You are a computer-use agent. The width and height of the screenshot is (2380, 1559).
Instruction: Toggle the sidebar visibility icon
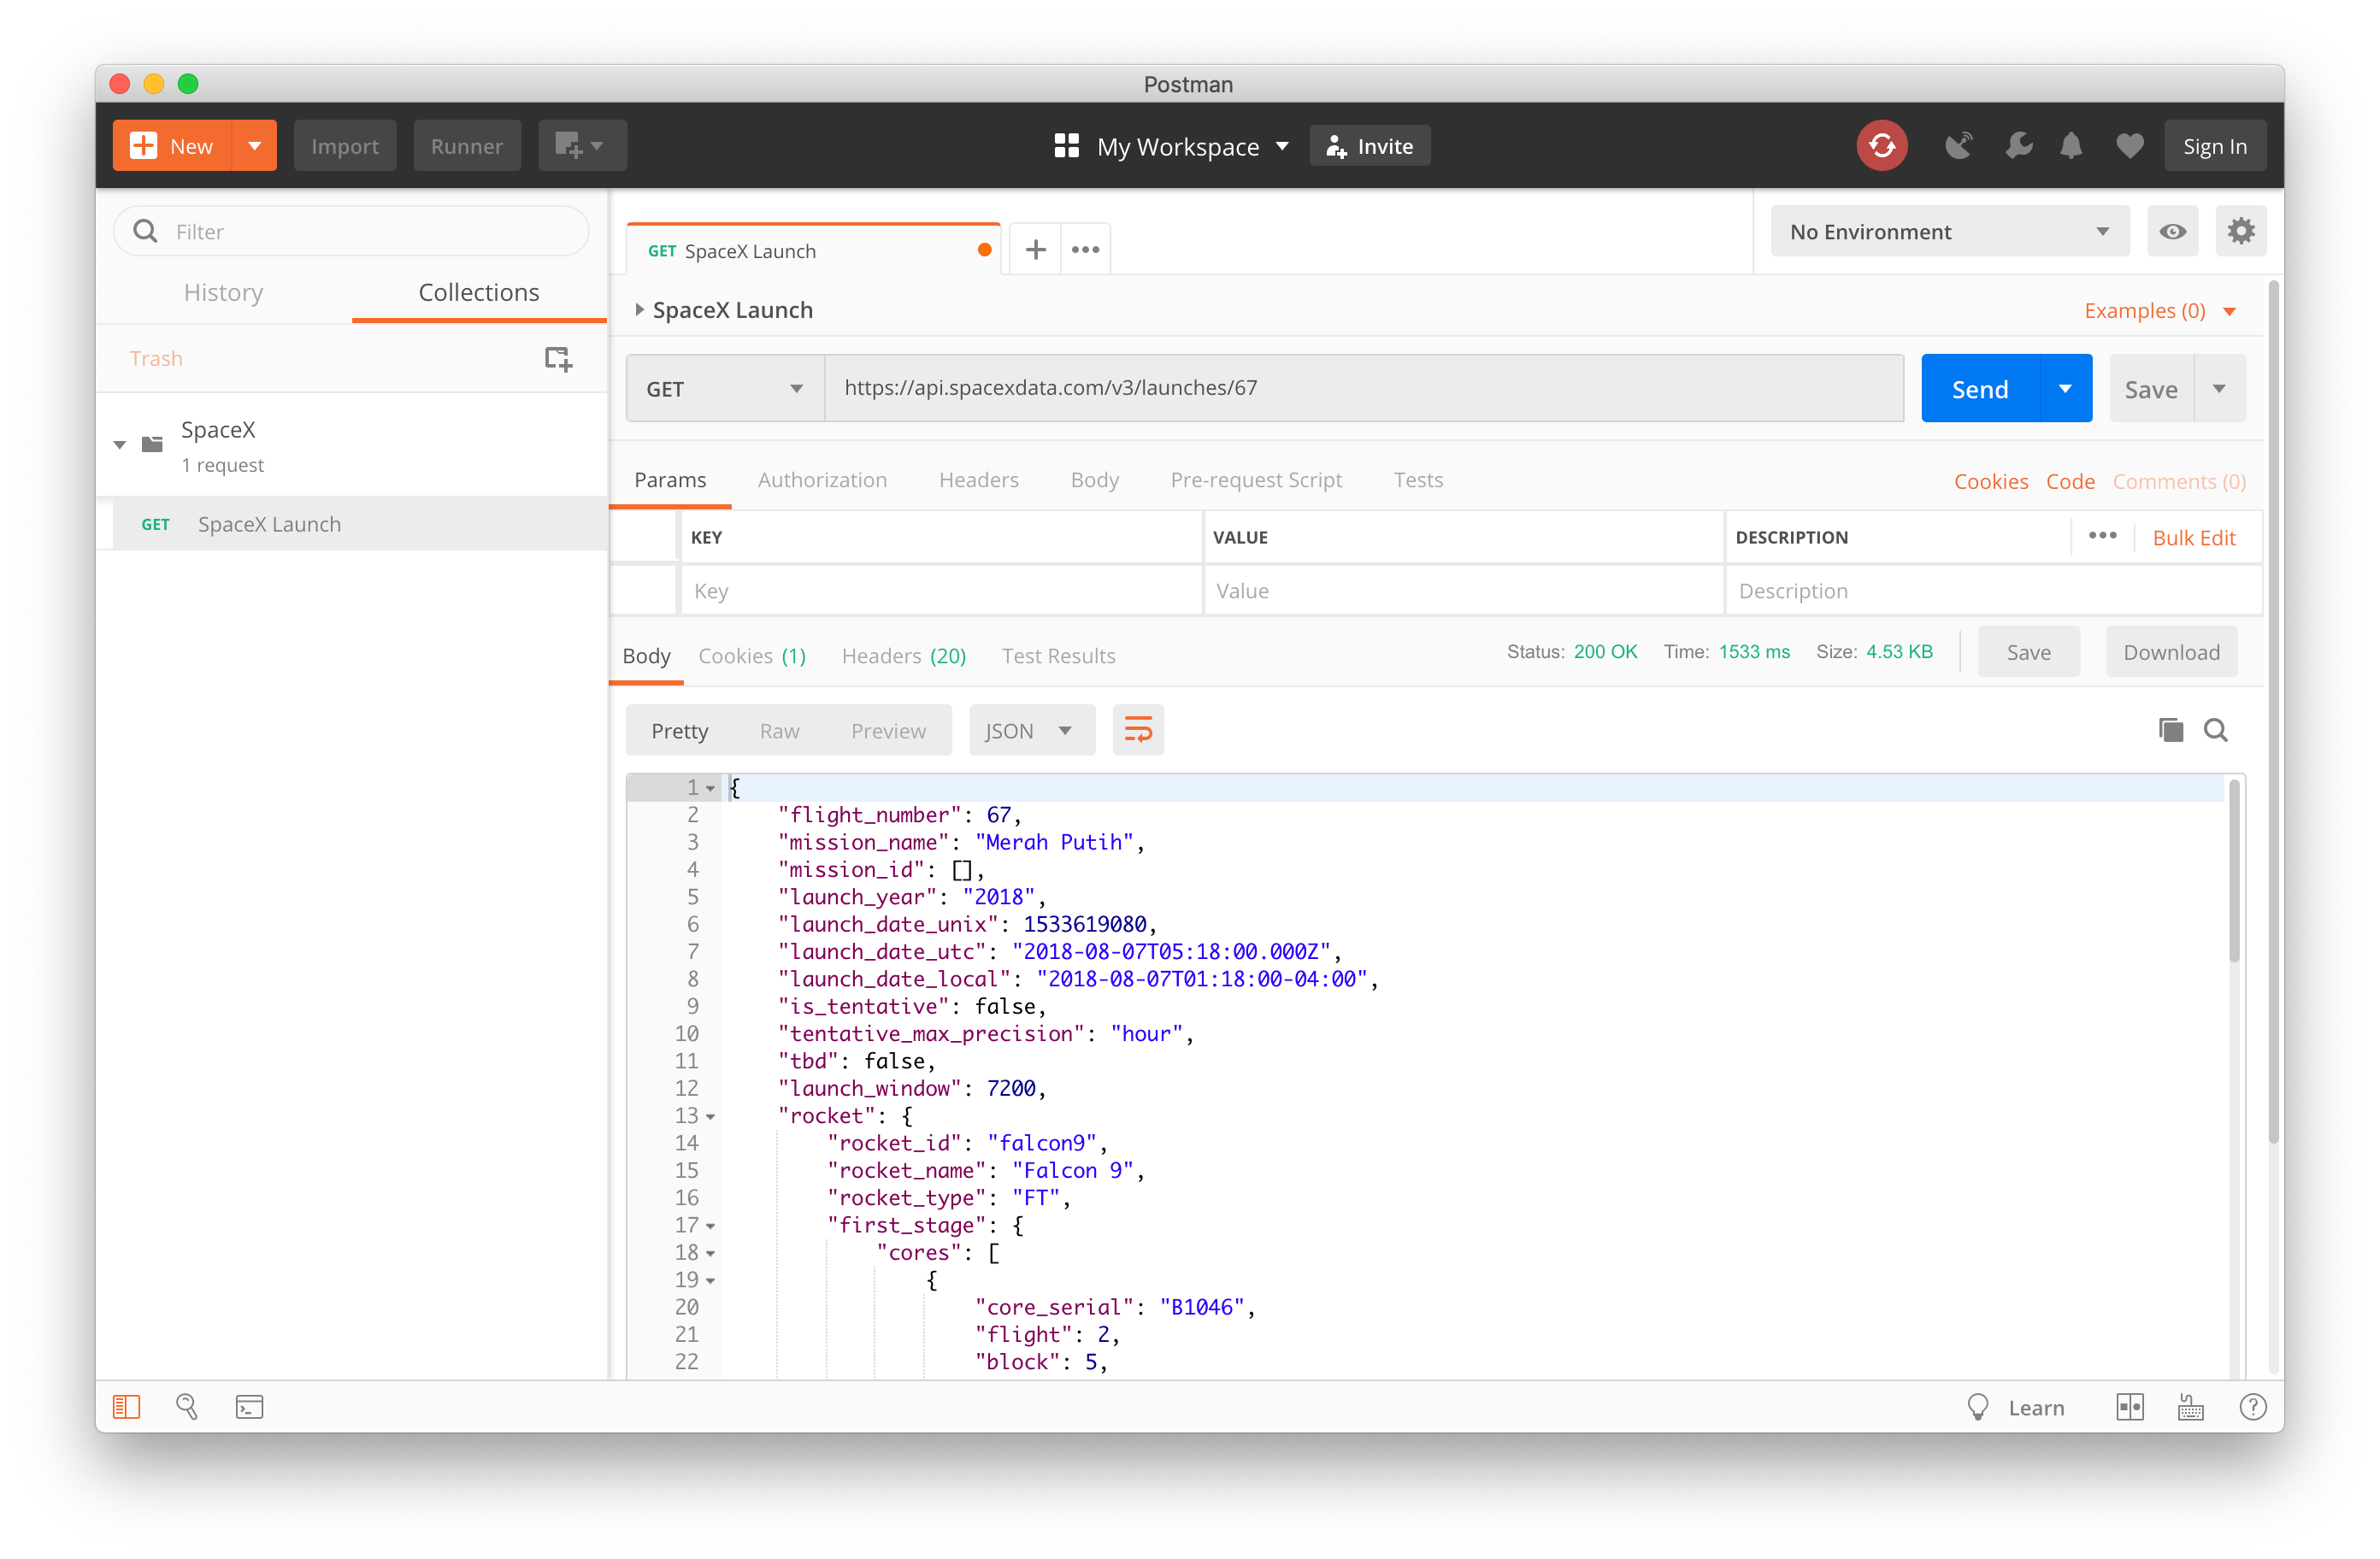click(x=127, y=1407)
